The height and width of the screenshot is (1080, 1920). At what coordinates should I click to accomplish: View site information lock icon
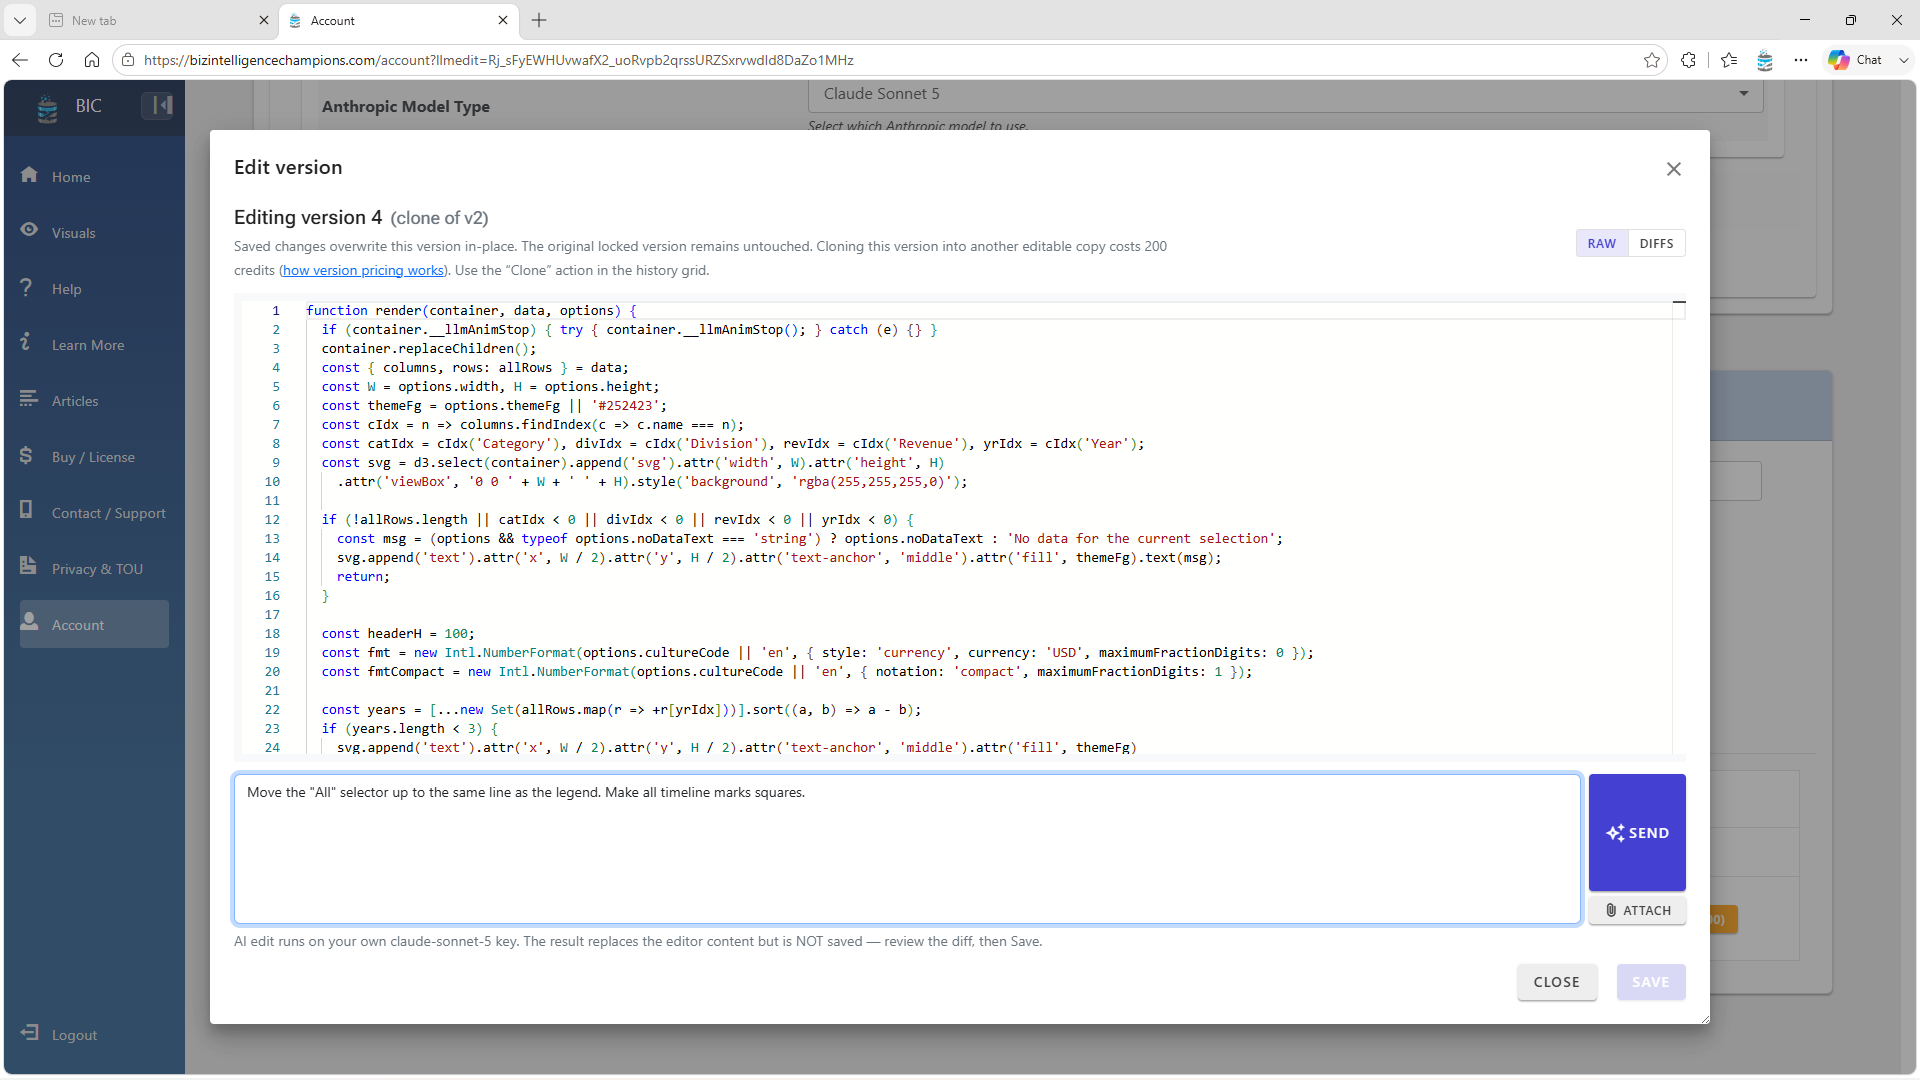pyautogui.click(x=128, y=60)
